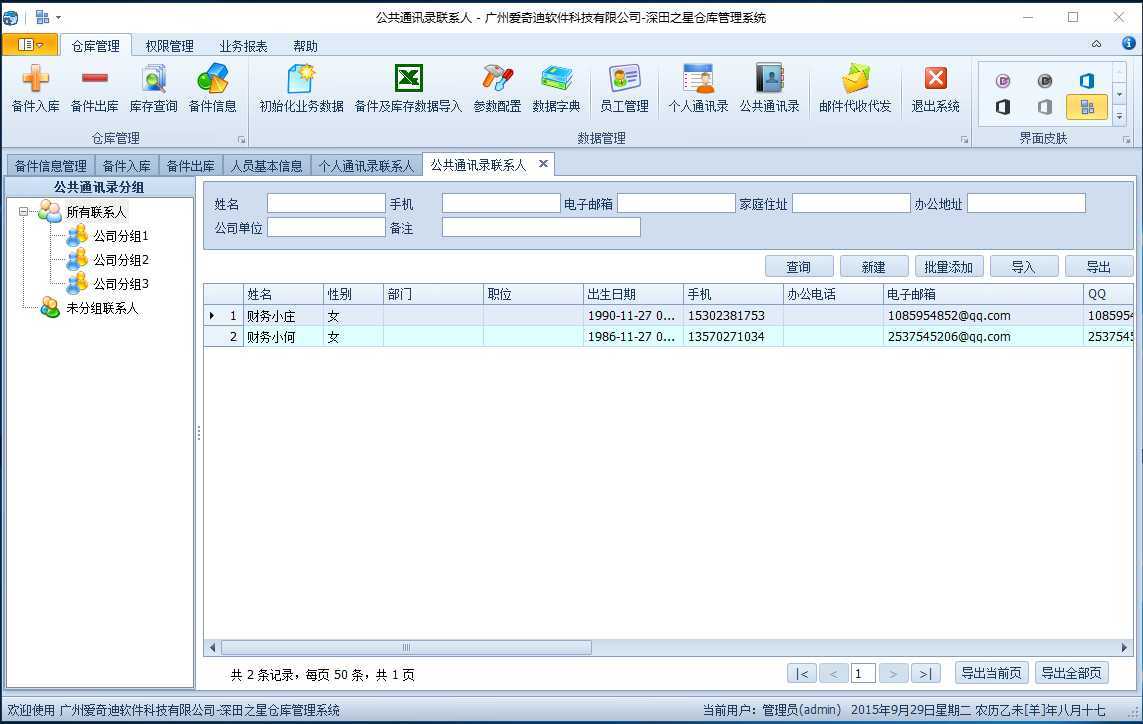Click the 查询 button
Image resolution: width=1143 pixels, height=724 pixels.
(798, 267)
